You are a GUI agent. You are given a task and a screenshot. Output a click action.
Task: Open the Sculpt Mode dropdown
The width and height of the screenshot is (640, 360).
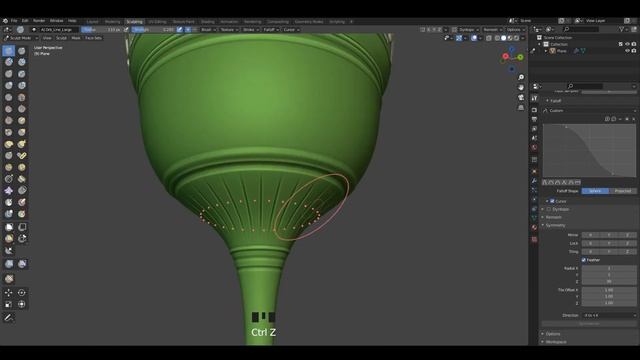[x=21, y=38]
